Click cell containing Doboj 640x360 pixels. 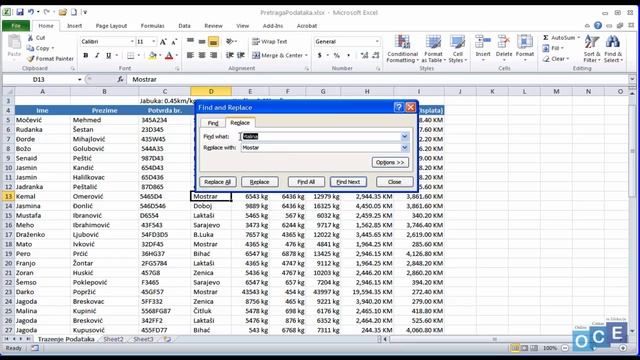pyautogui.click(x=211, y=206)
